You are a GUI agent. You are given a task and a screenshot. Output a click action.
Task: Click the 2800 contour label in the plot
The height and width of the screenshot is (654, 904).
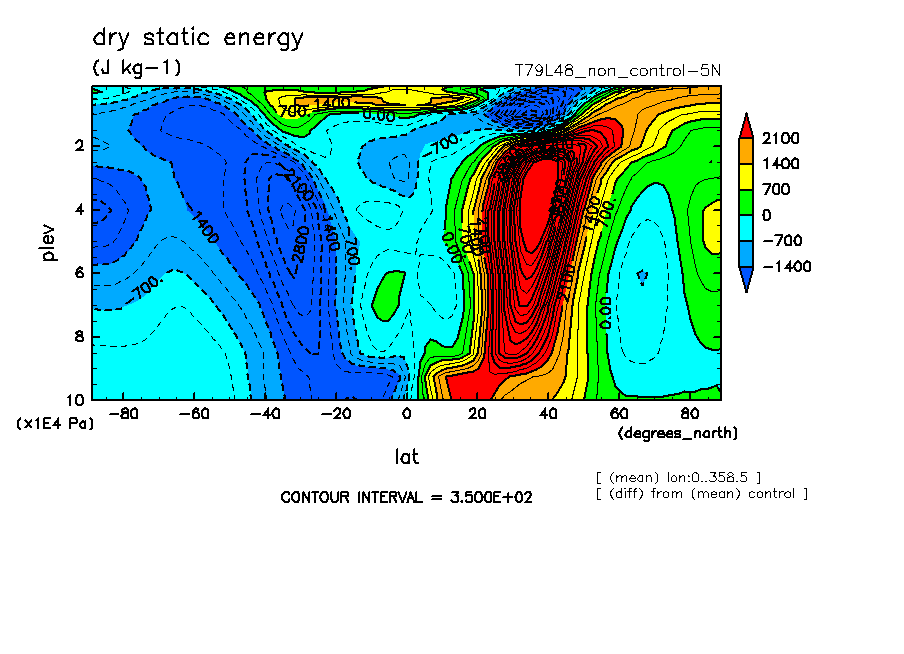[x=299, y=244]
